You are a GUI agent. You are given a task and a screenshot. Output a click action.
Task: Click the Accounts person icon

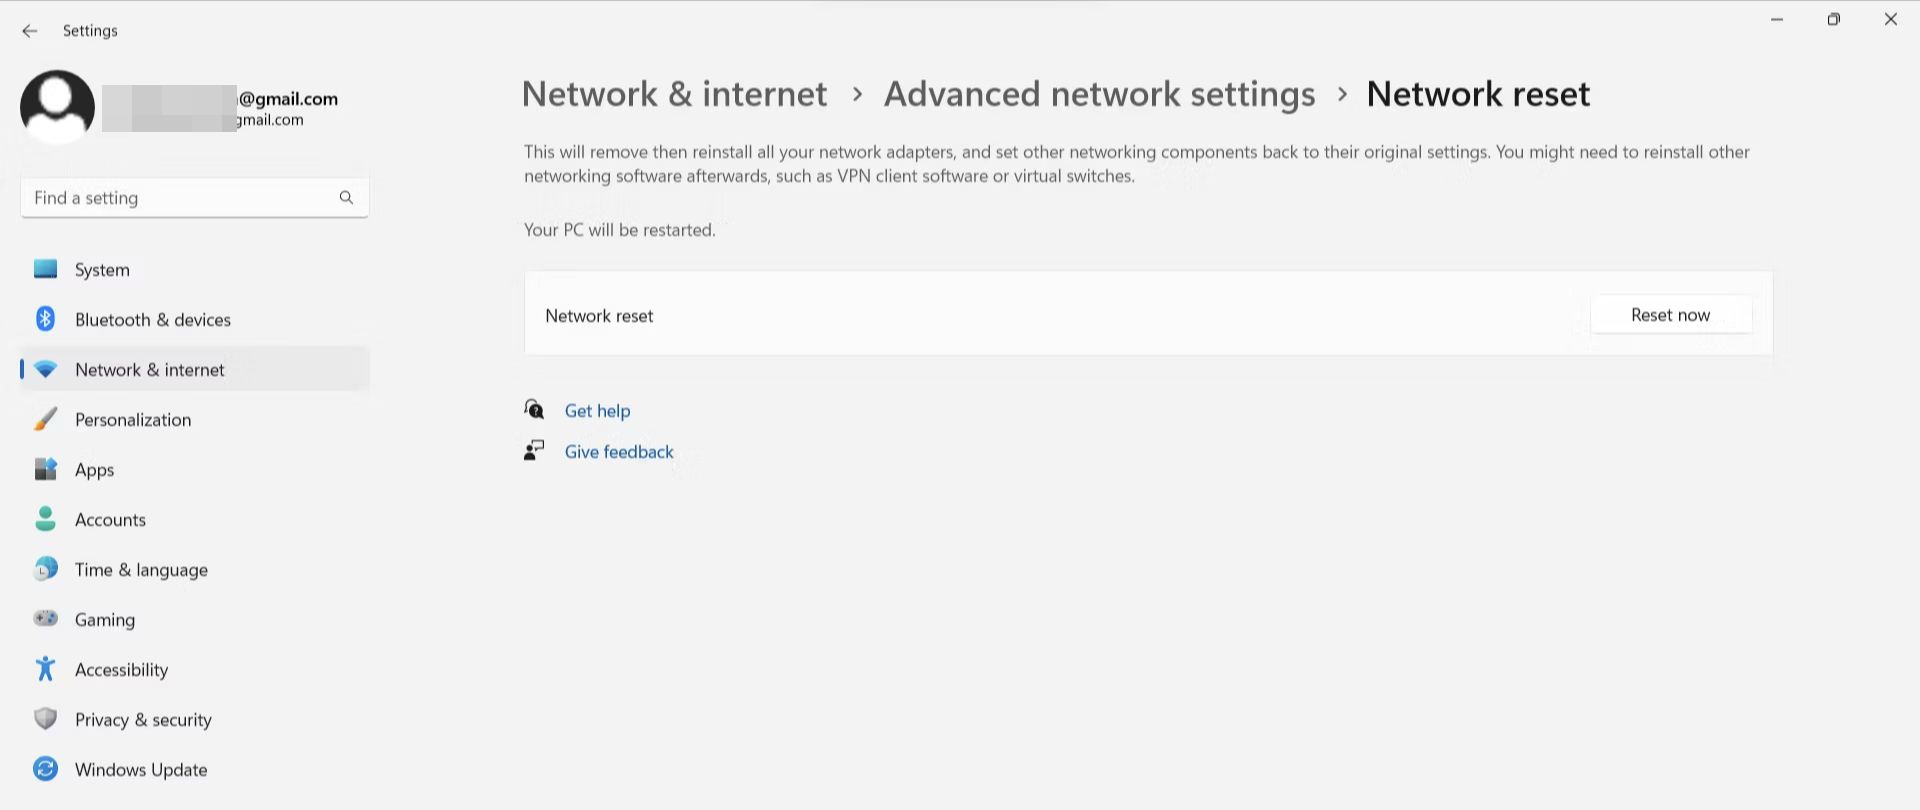pos(46,520)
